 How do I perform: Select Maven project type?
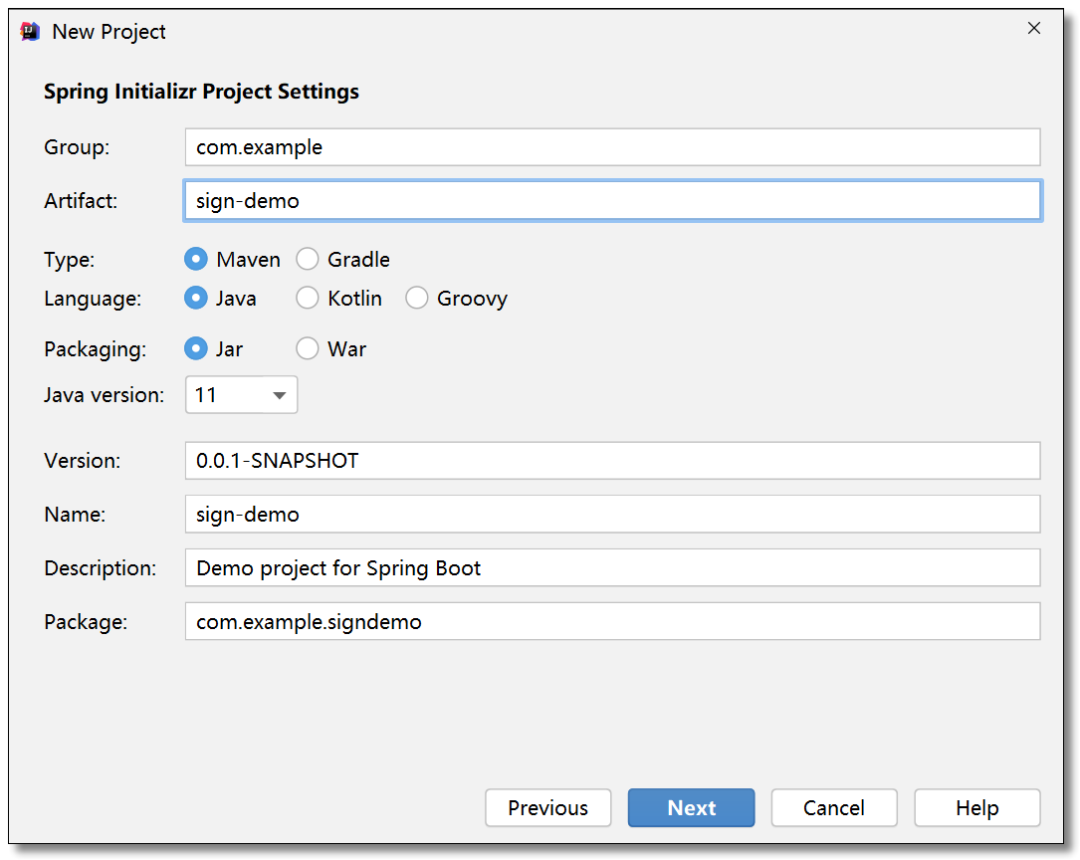[x=196, y=259]
